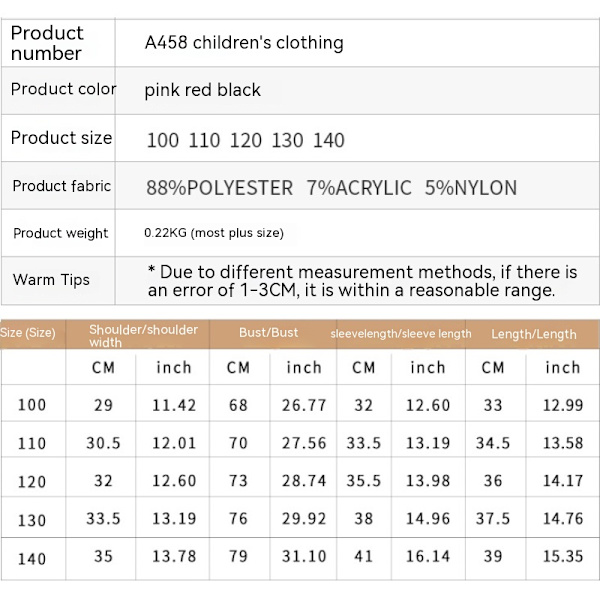Select the 88%POLYESTER fabric composition text
Image resolution: width=600 pixels, height=600 pixels.
tap(219, 188)
